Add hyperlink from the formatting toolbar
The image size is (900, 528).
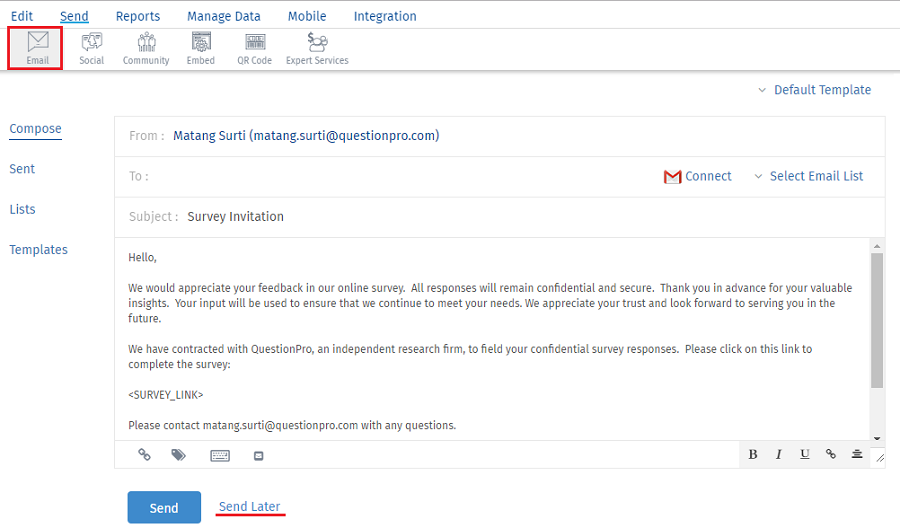point(831,454)
